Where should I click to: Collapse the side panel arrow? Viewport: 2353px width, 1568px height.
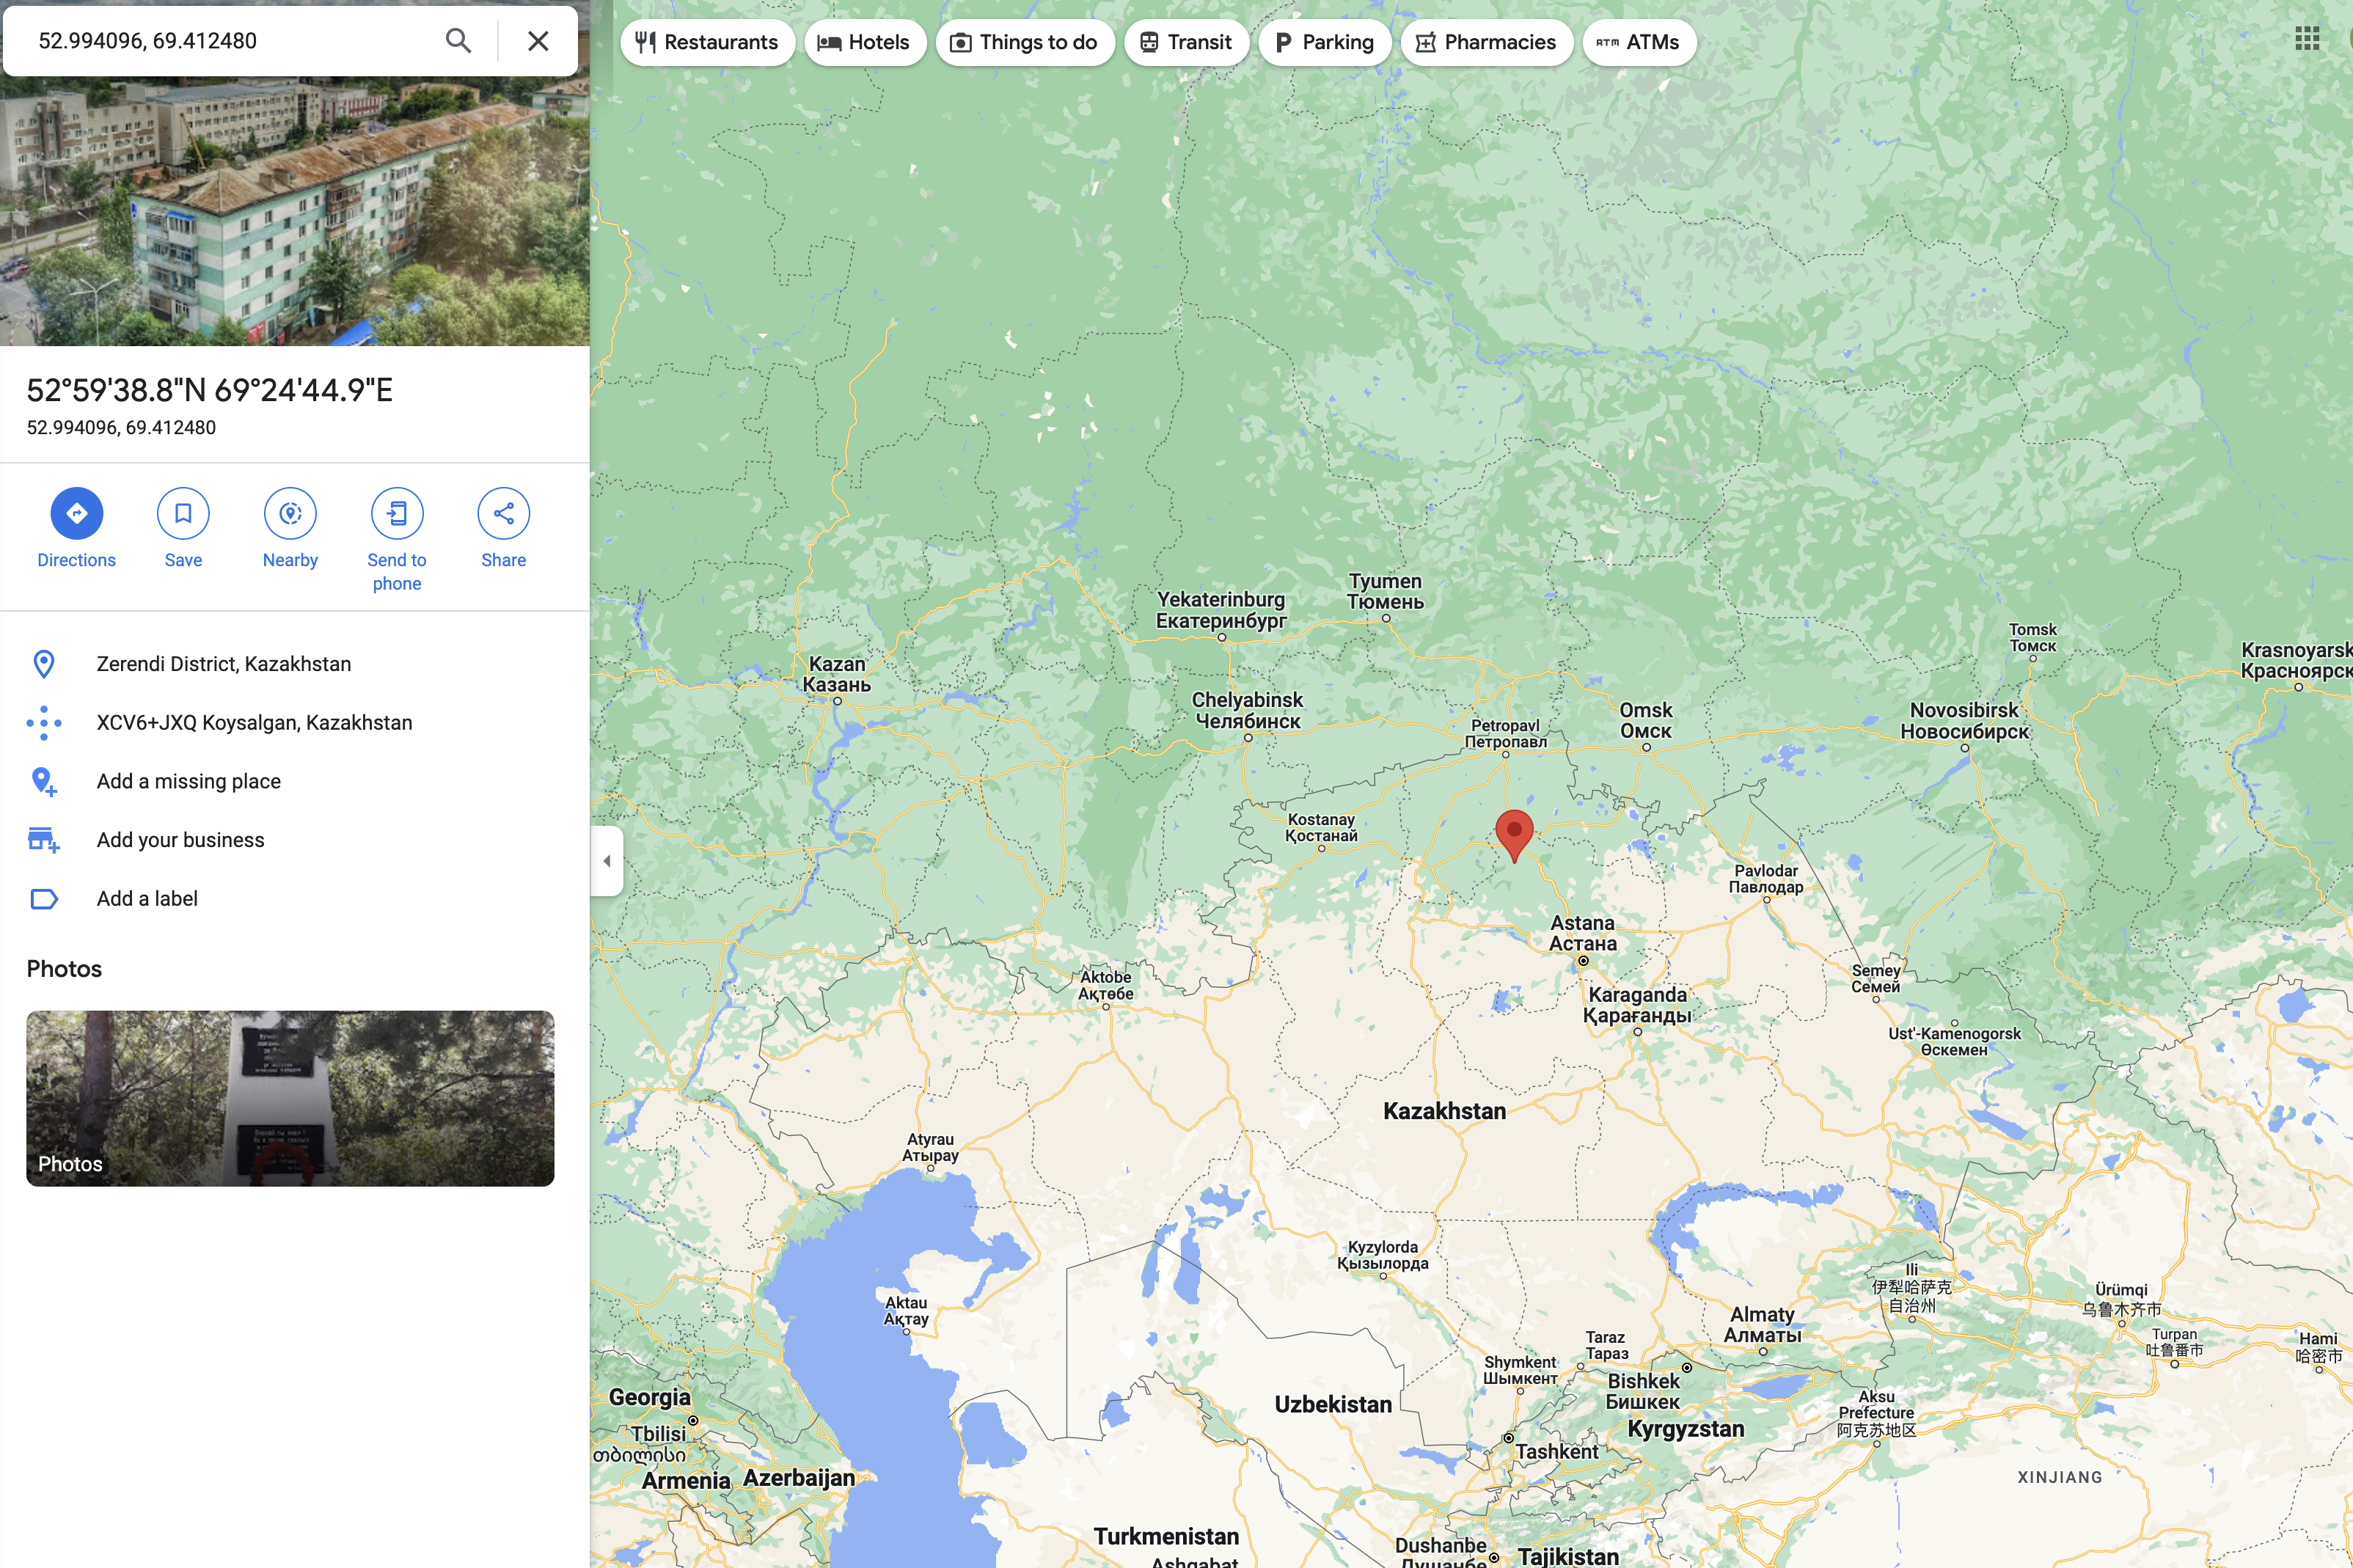(607, 861)
